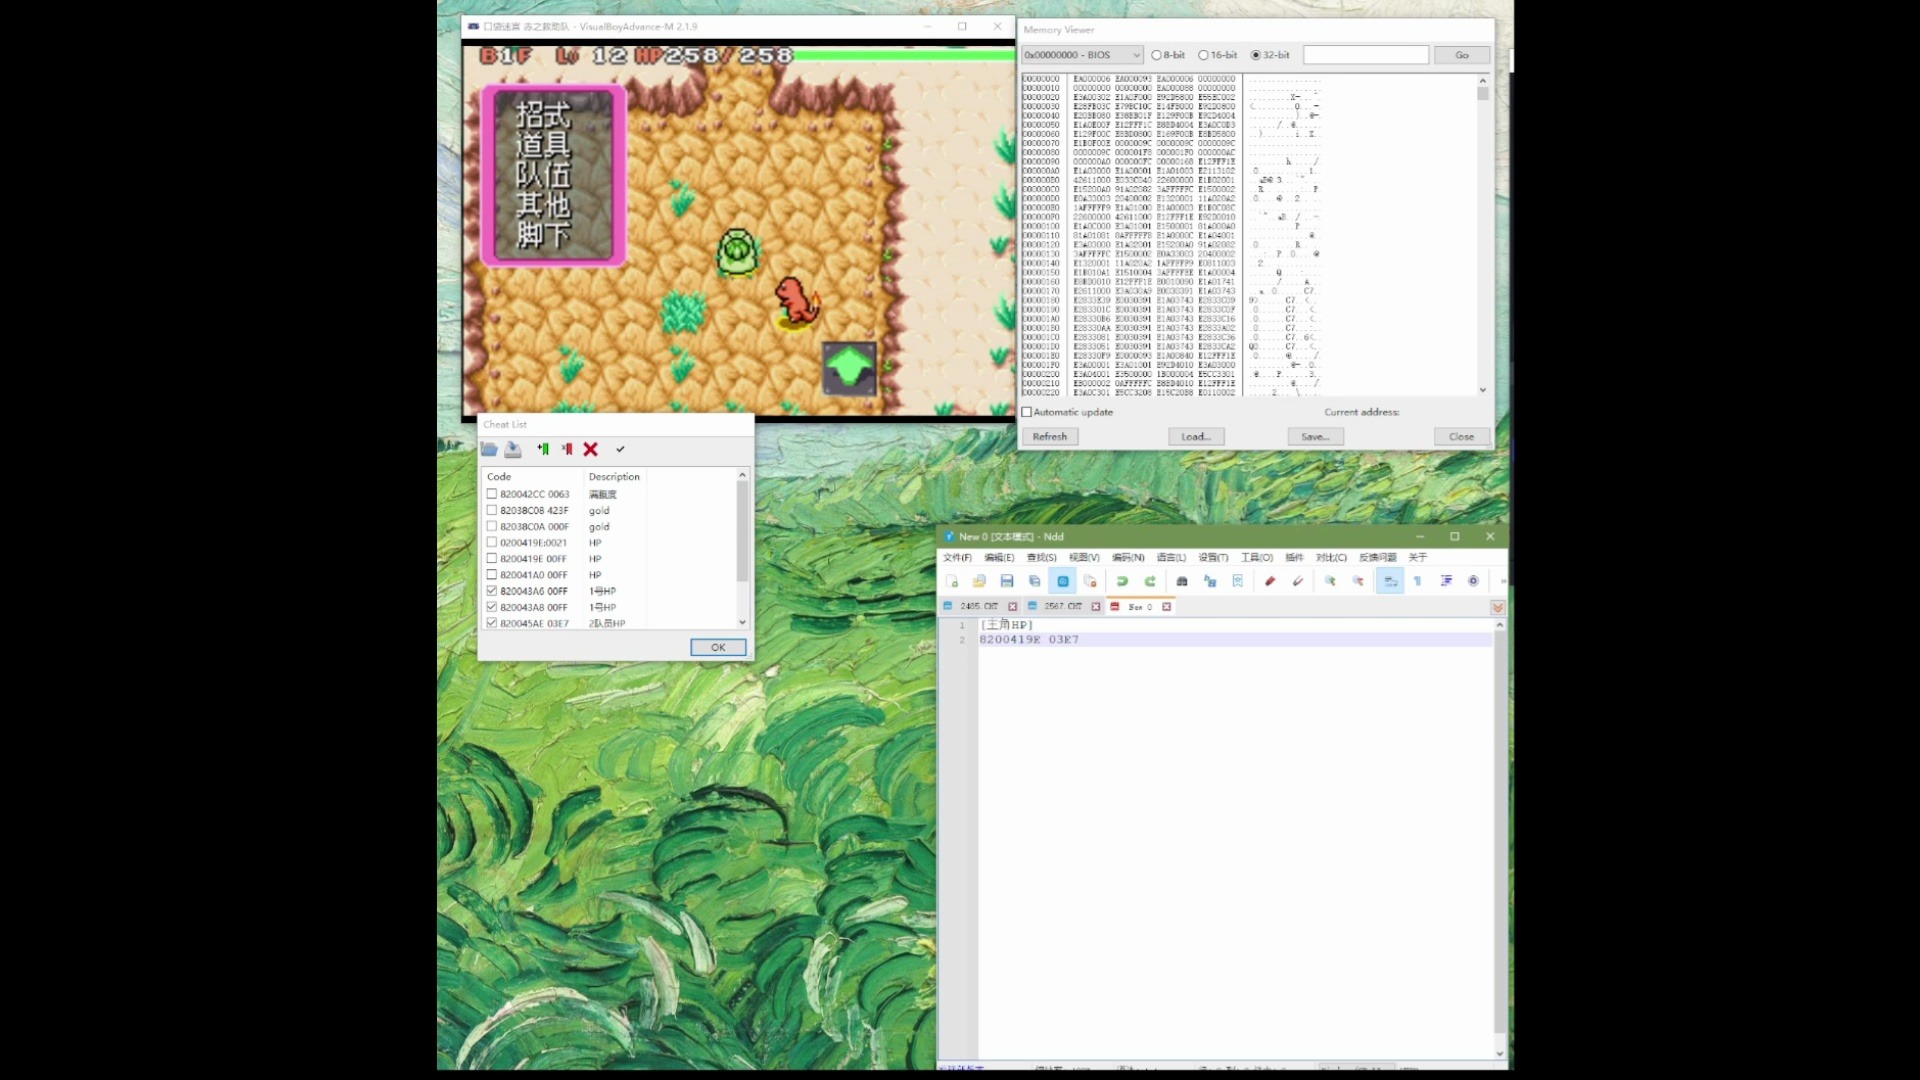This screenshot has width=1920, height=1080.
Task: Open the 设置(T) menu in Ndd
Action: [x=1213, y=558]
